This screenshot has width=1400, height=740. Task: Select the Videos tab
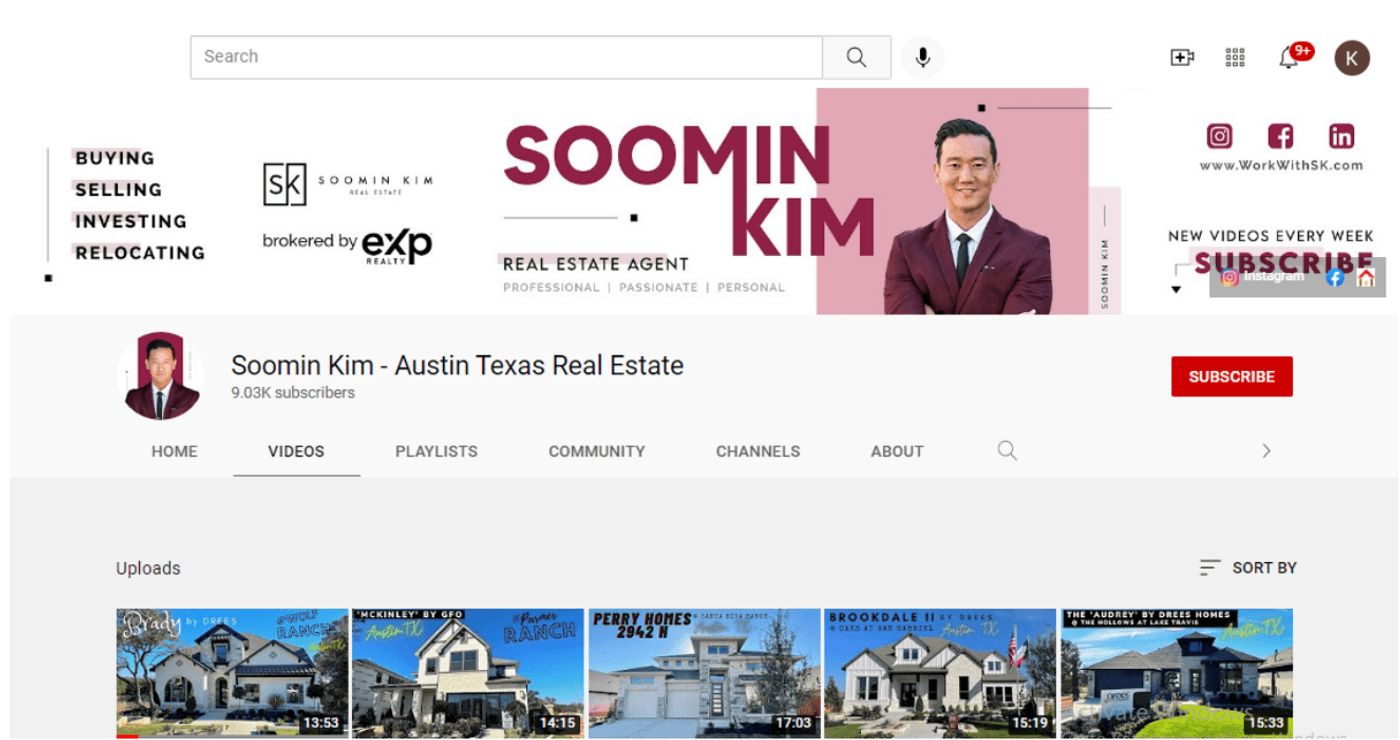296,451
